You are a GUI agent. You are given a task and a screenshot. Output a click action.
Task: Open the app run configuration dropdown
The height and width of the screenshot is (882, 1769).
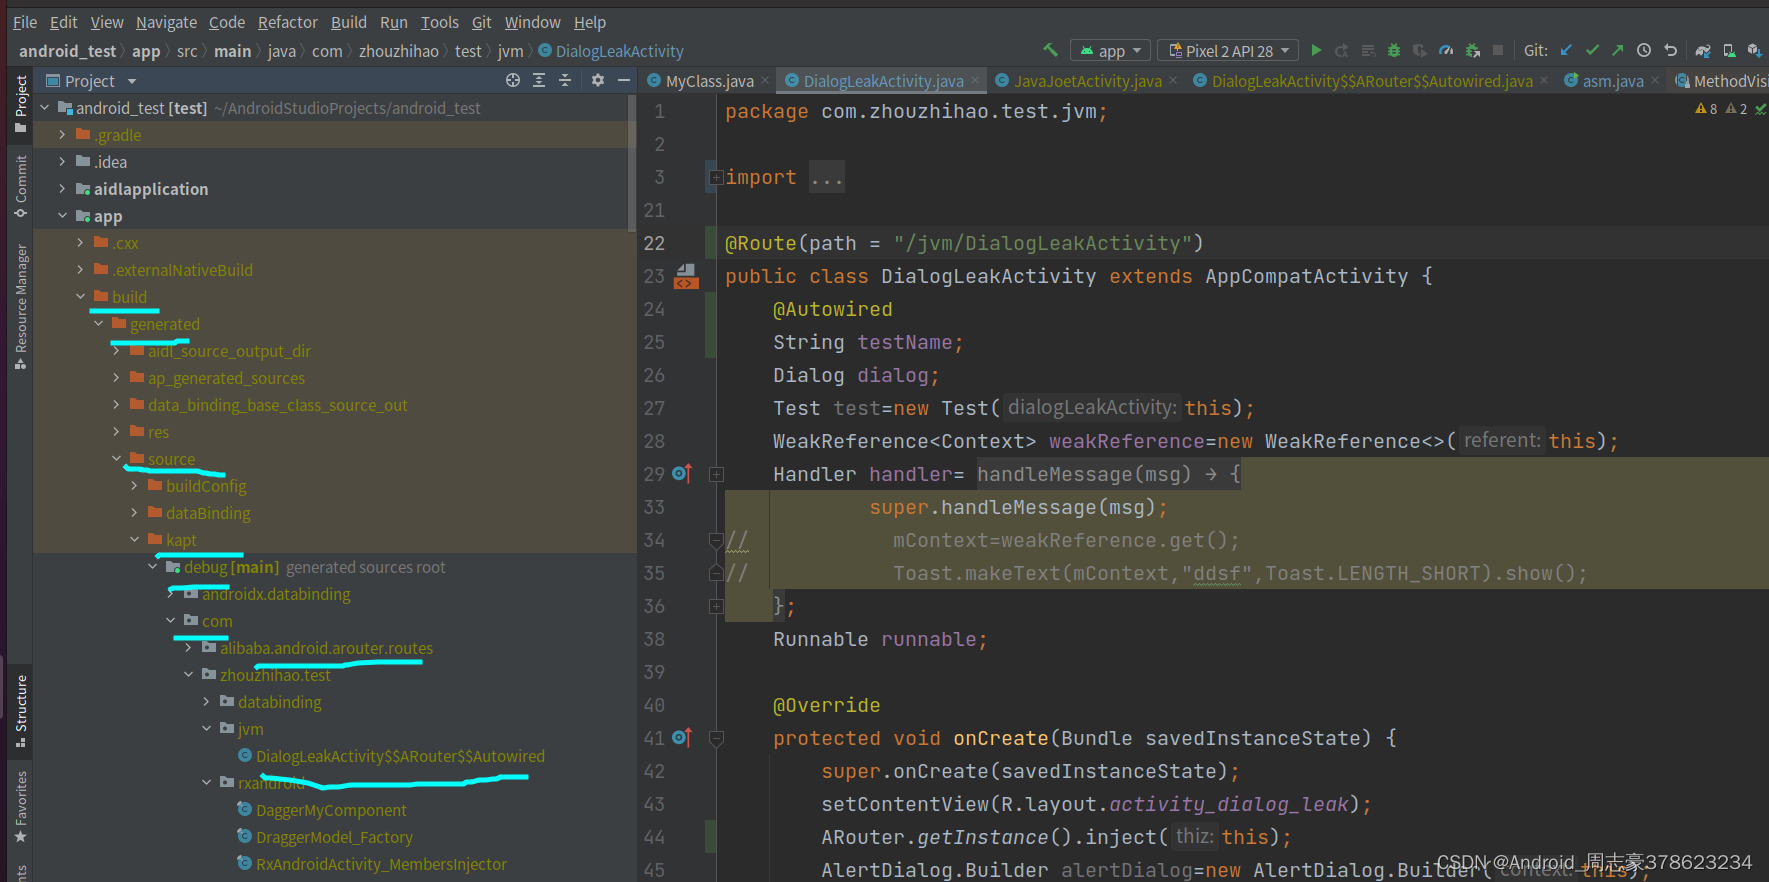click(1110, 50)
